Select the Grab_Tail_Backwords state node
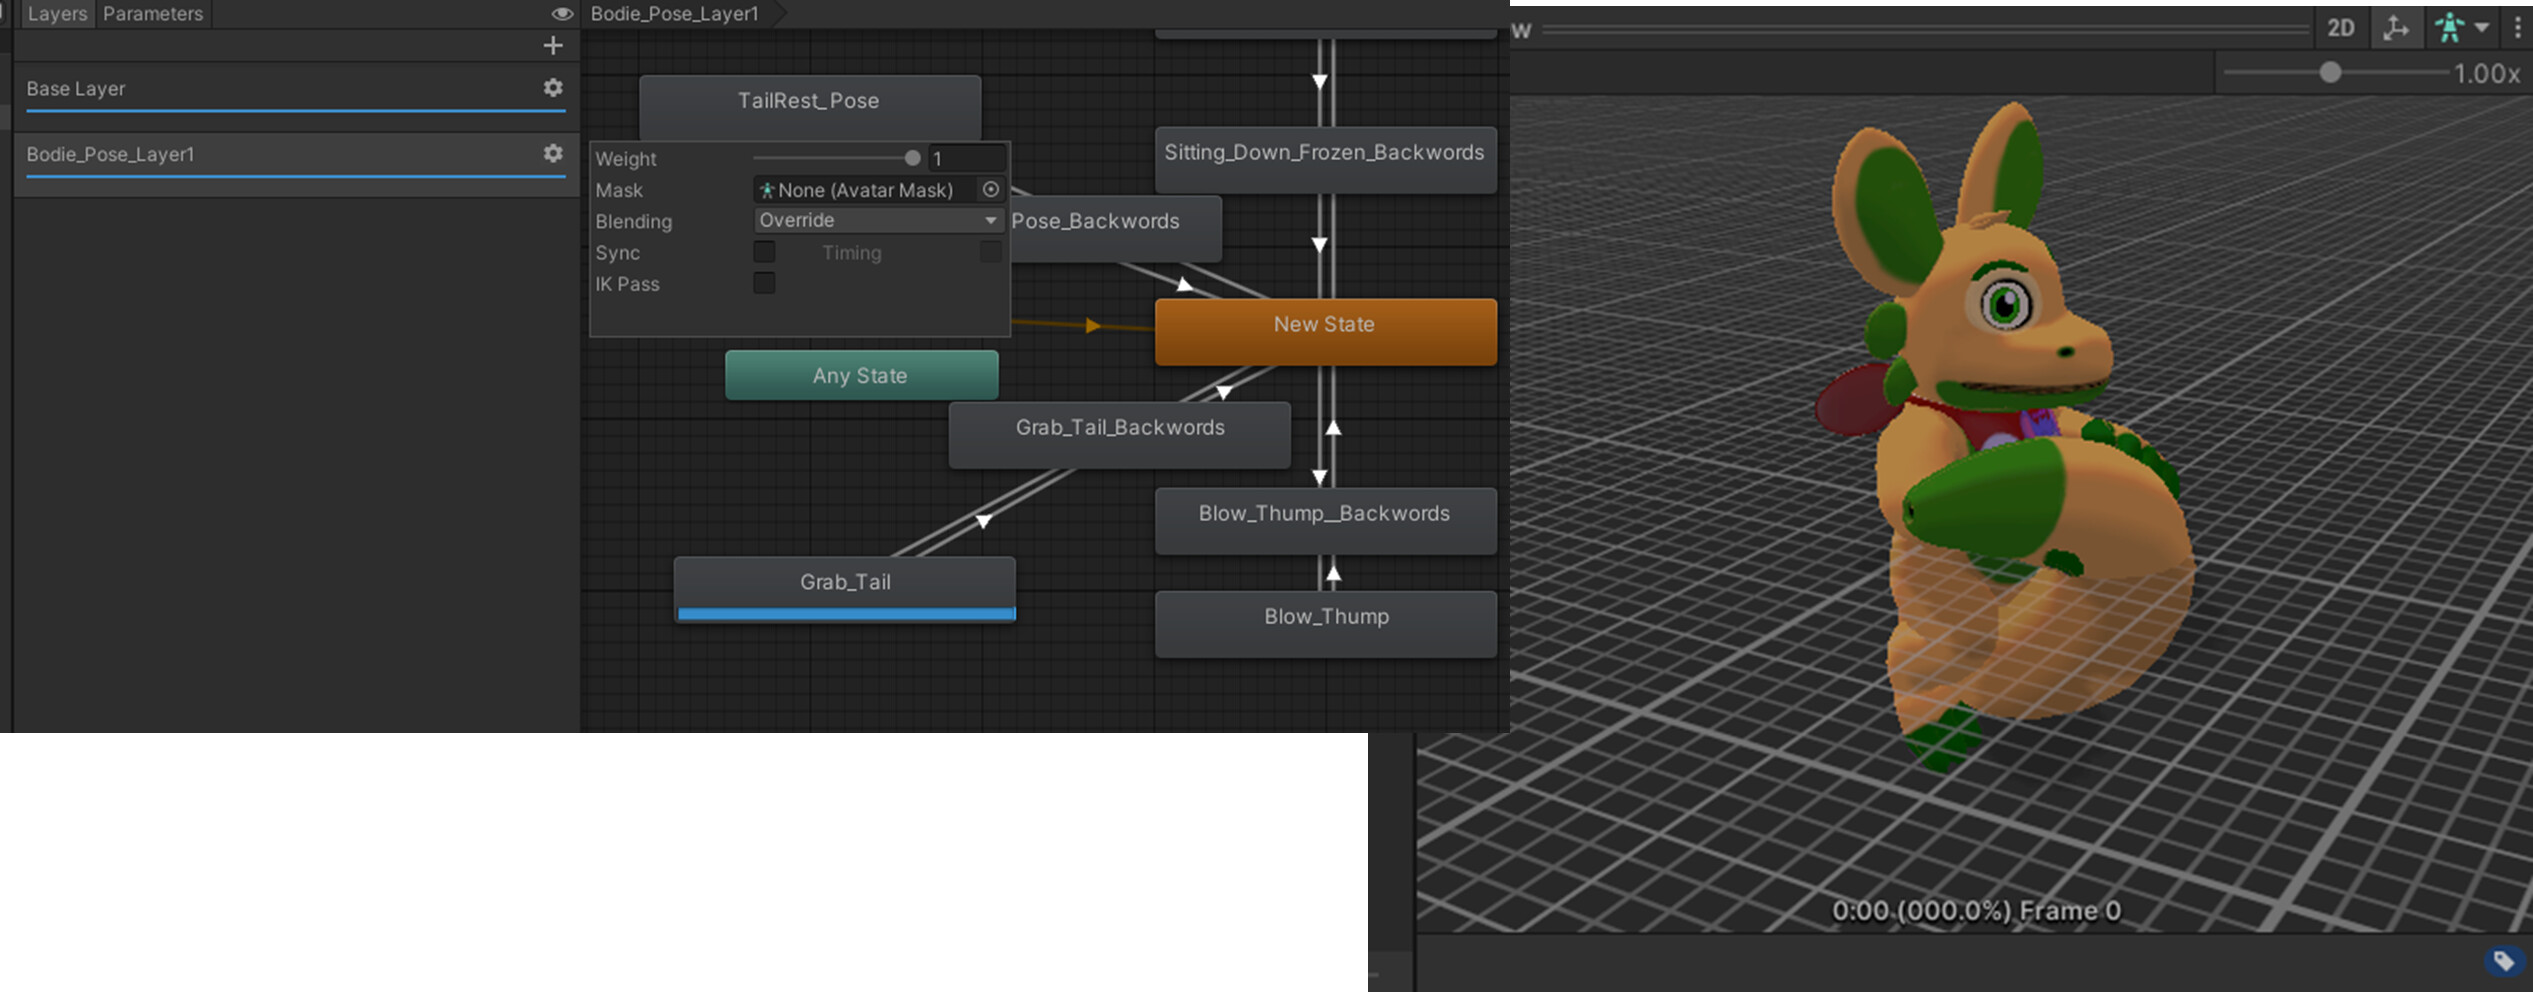 1119,434
